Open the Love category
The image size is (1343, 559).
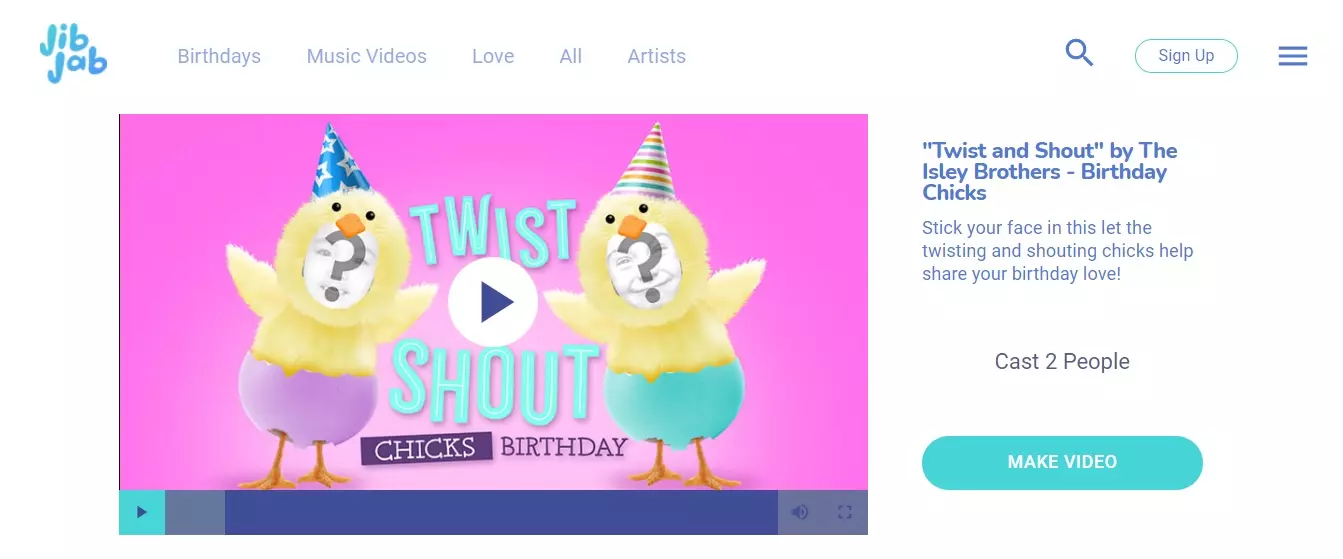point(493,56)
